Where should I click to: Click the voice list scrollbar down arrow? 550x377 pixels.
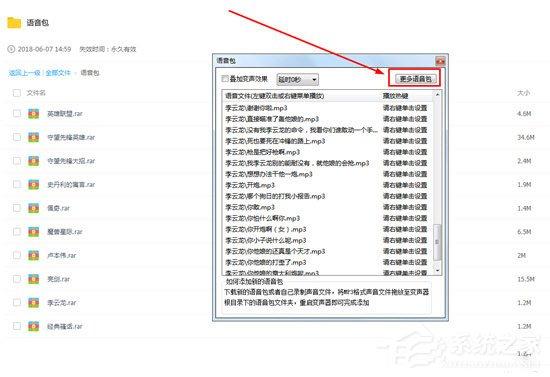tap(437, 270)
